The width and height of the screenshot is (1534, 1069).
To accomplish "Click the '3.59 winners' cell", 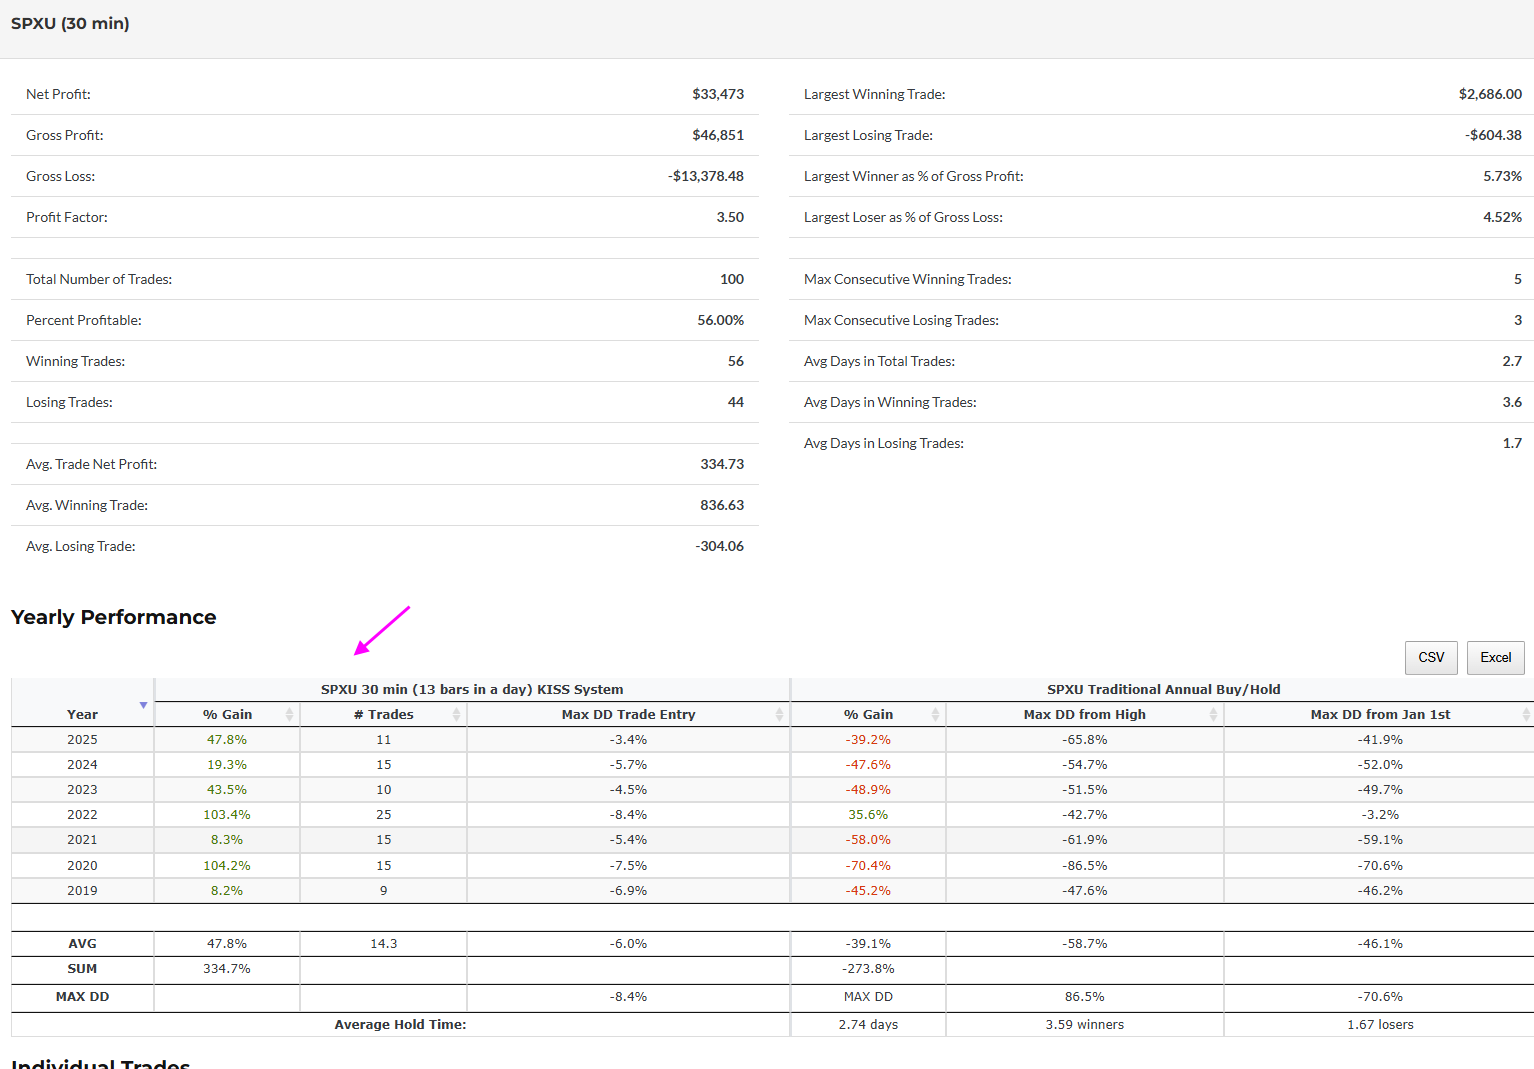I will point(1085,1025).
